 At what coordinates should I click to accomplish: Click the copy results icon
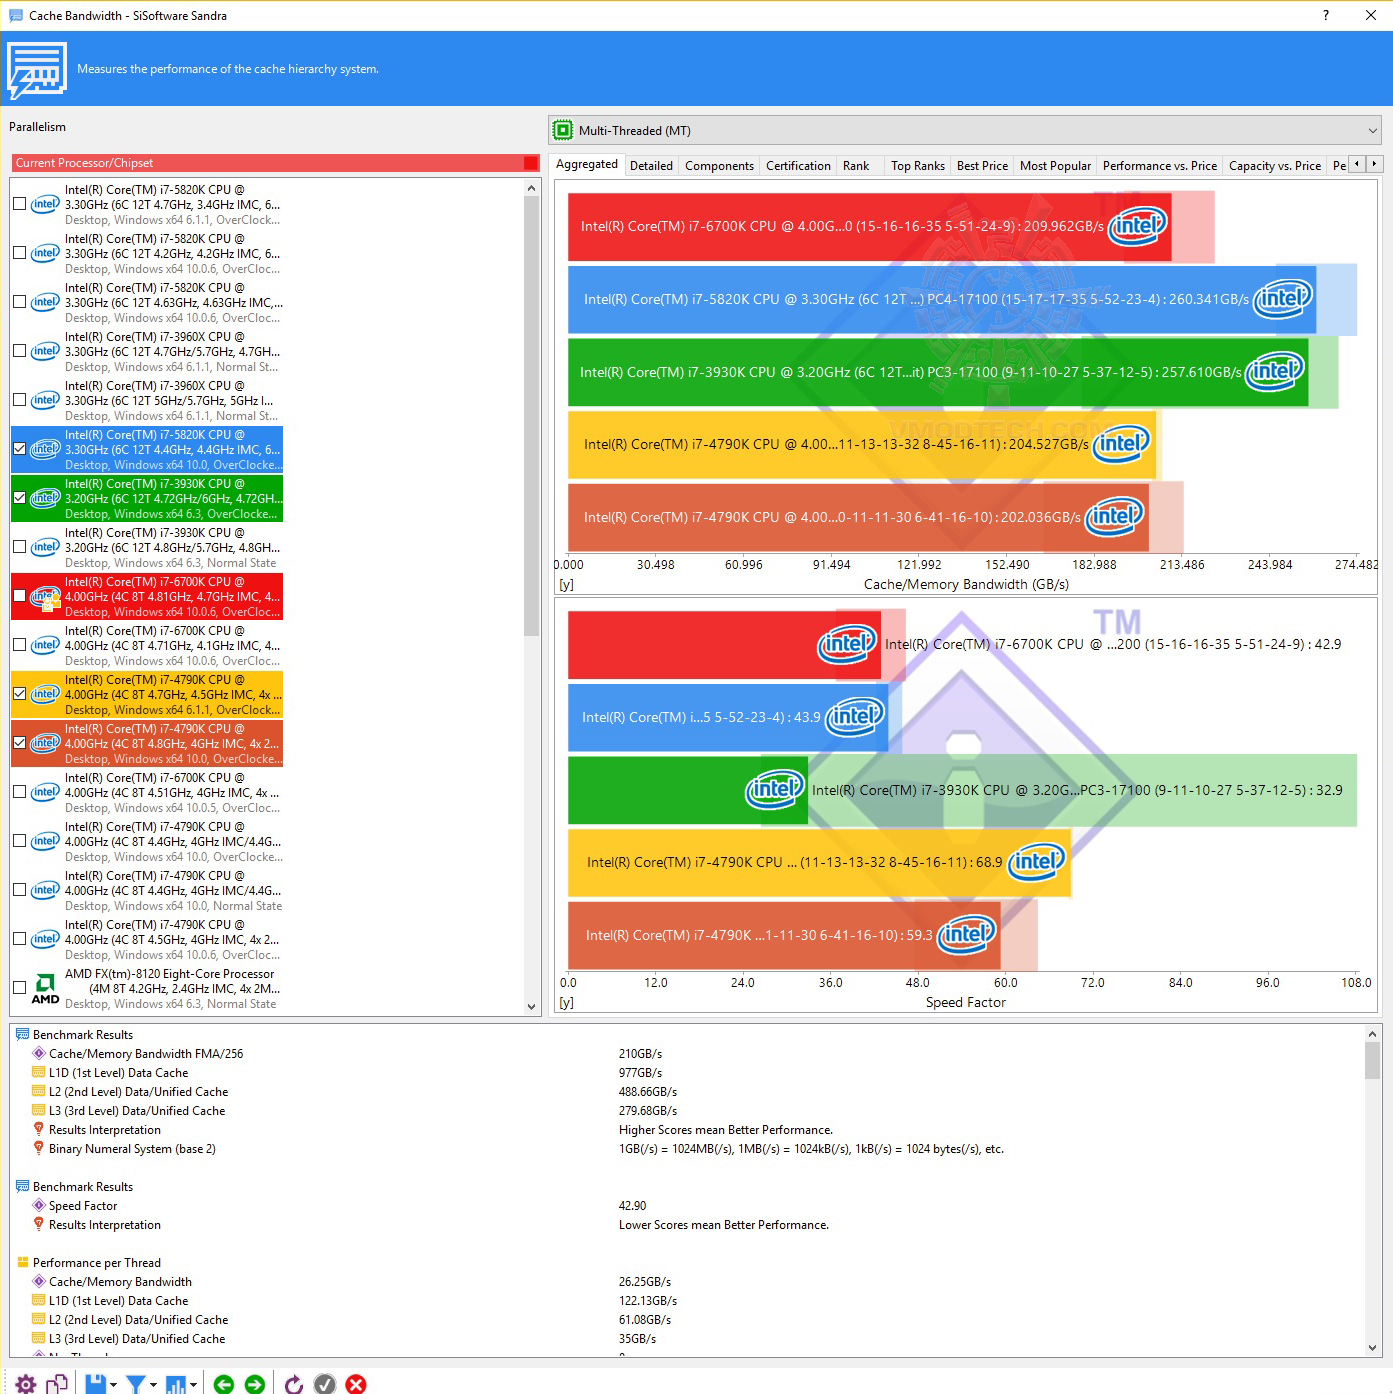pyautogui.click(x=57, y=1384)
